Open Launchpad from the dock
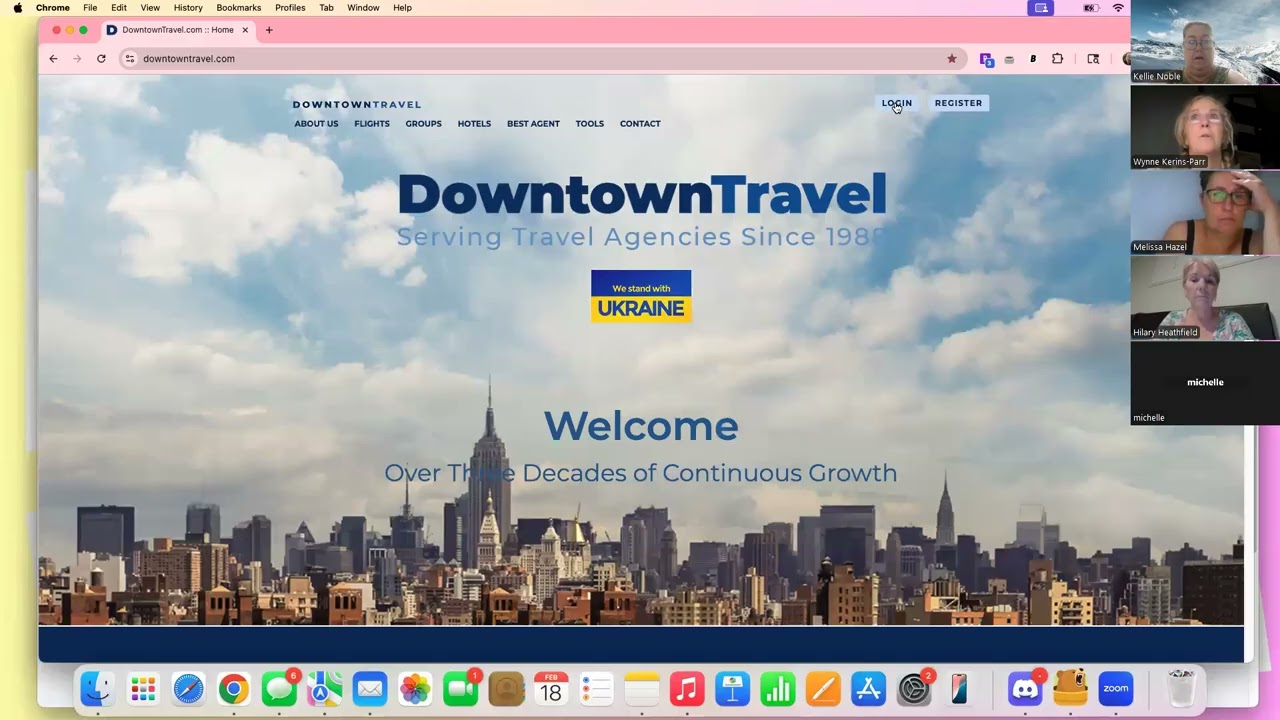 tap(143, 689)
